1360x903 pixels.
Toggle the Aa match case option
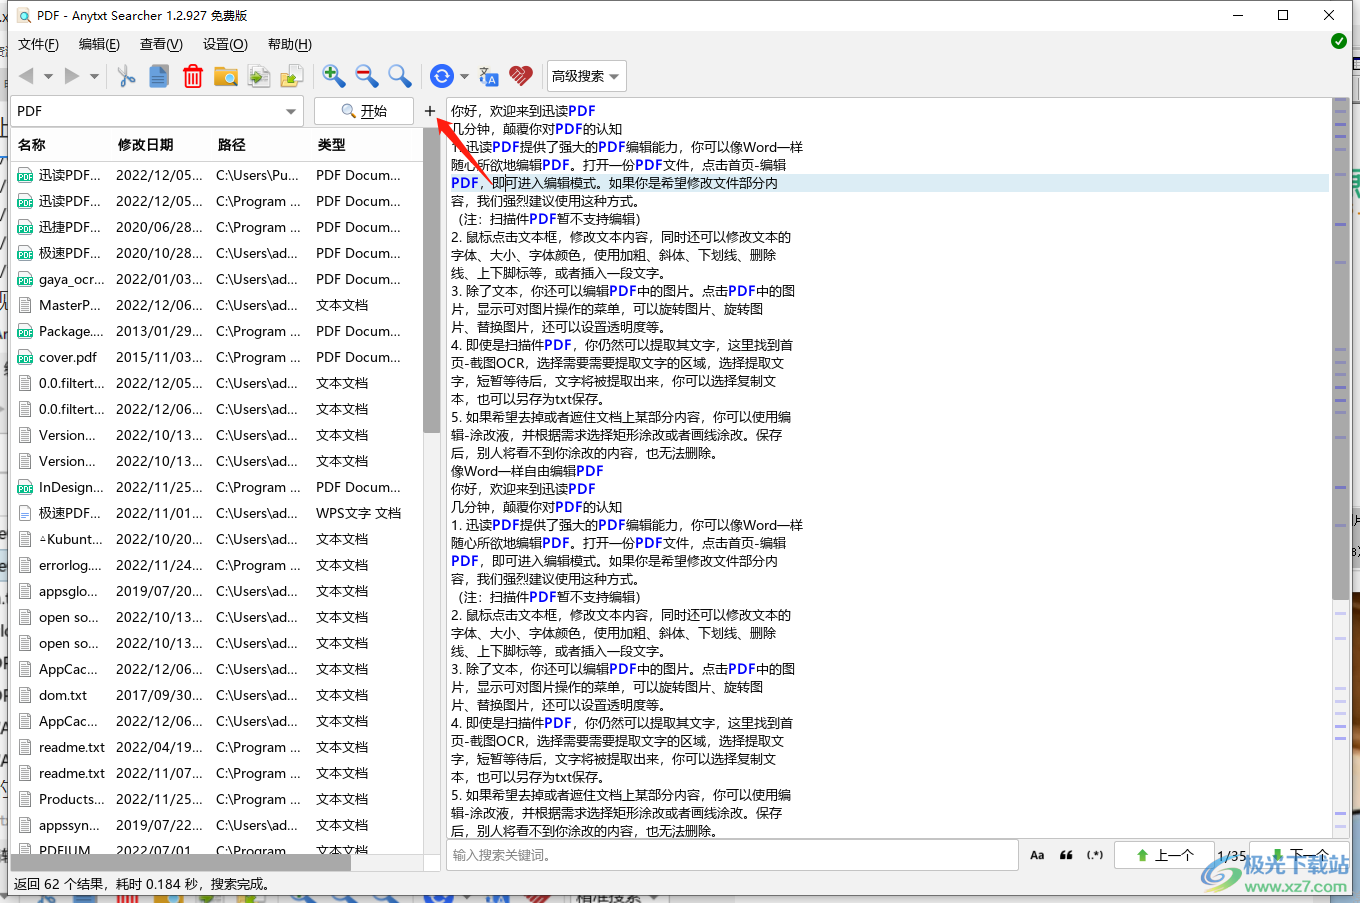[1037, 855]
